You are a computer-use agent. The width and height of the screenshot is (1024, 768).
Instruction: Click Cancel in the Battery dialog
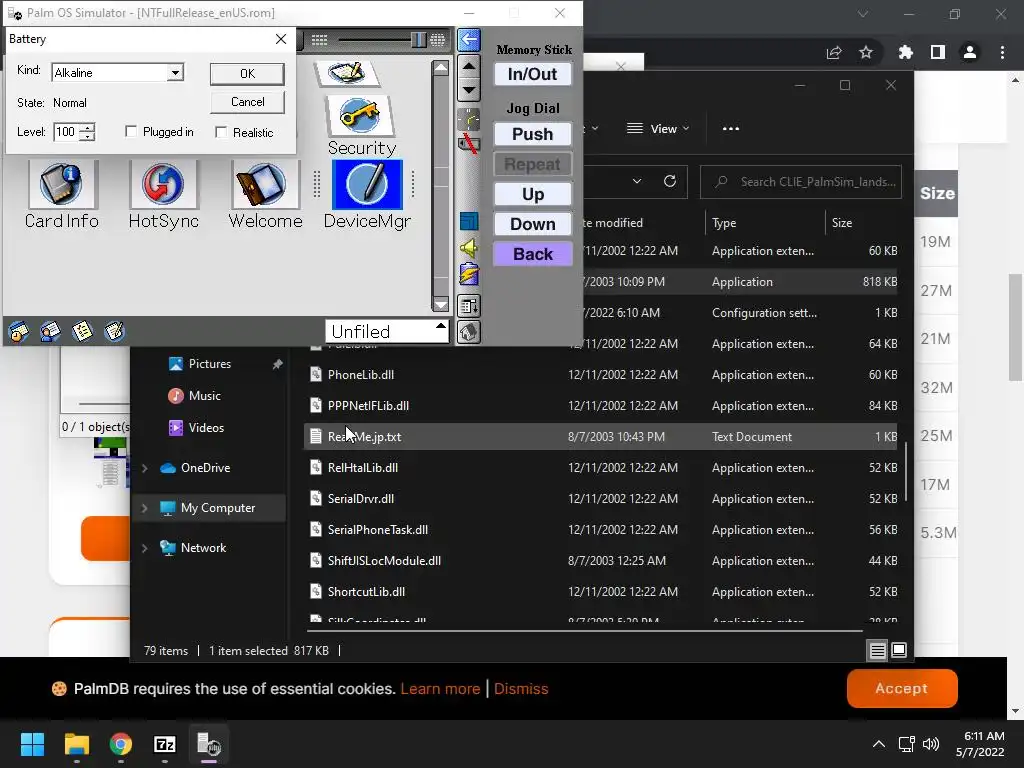pyautogui.click(x=247, y=102)
